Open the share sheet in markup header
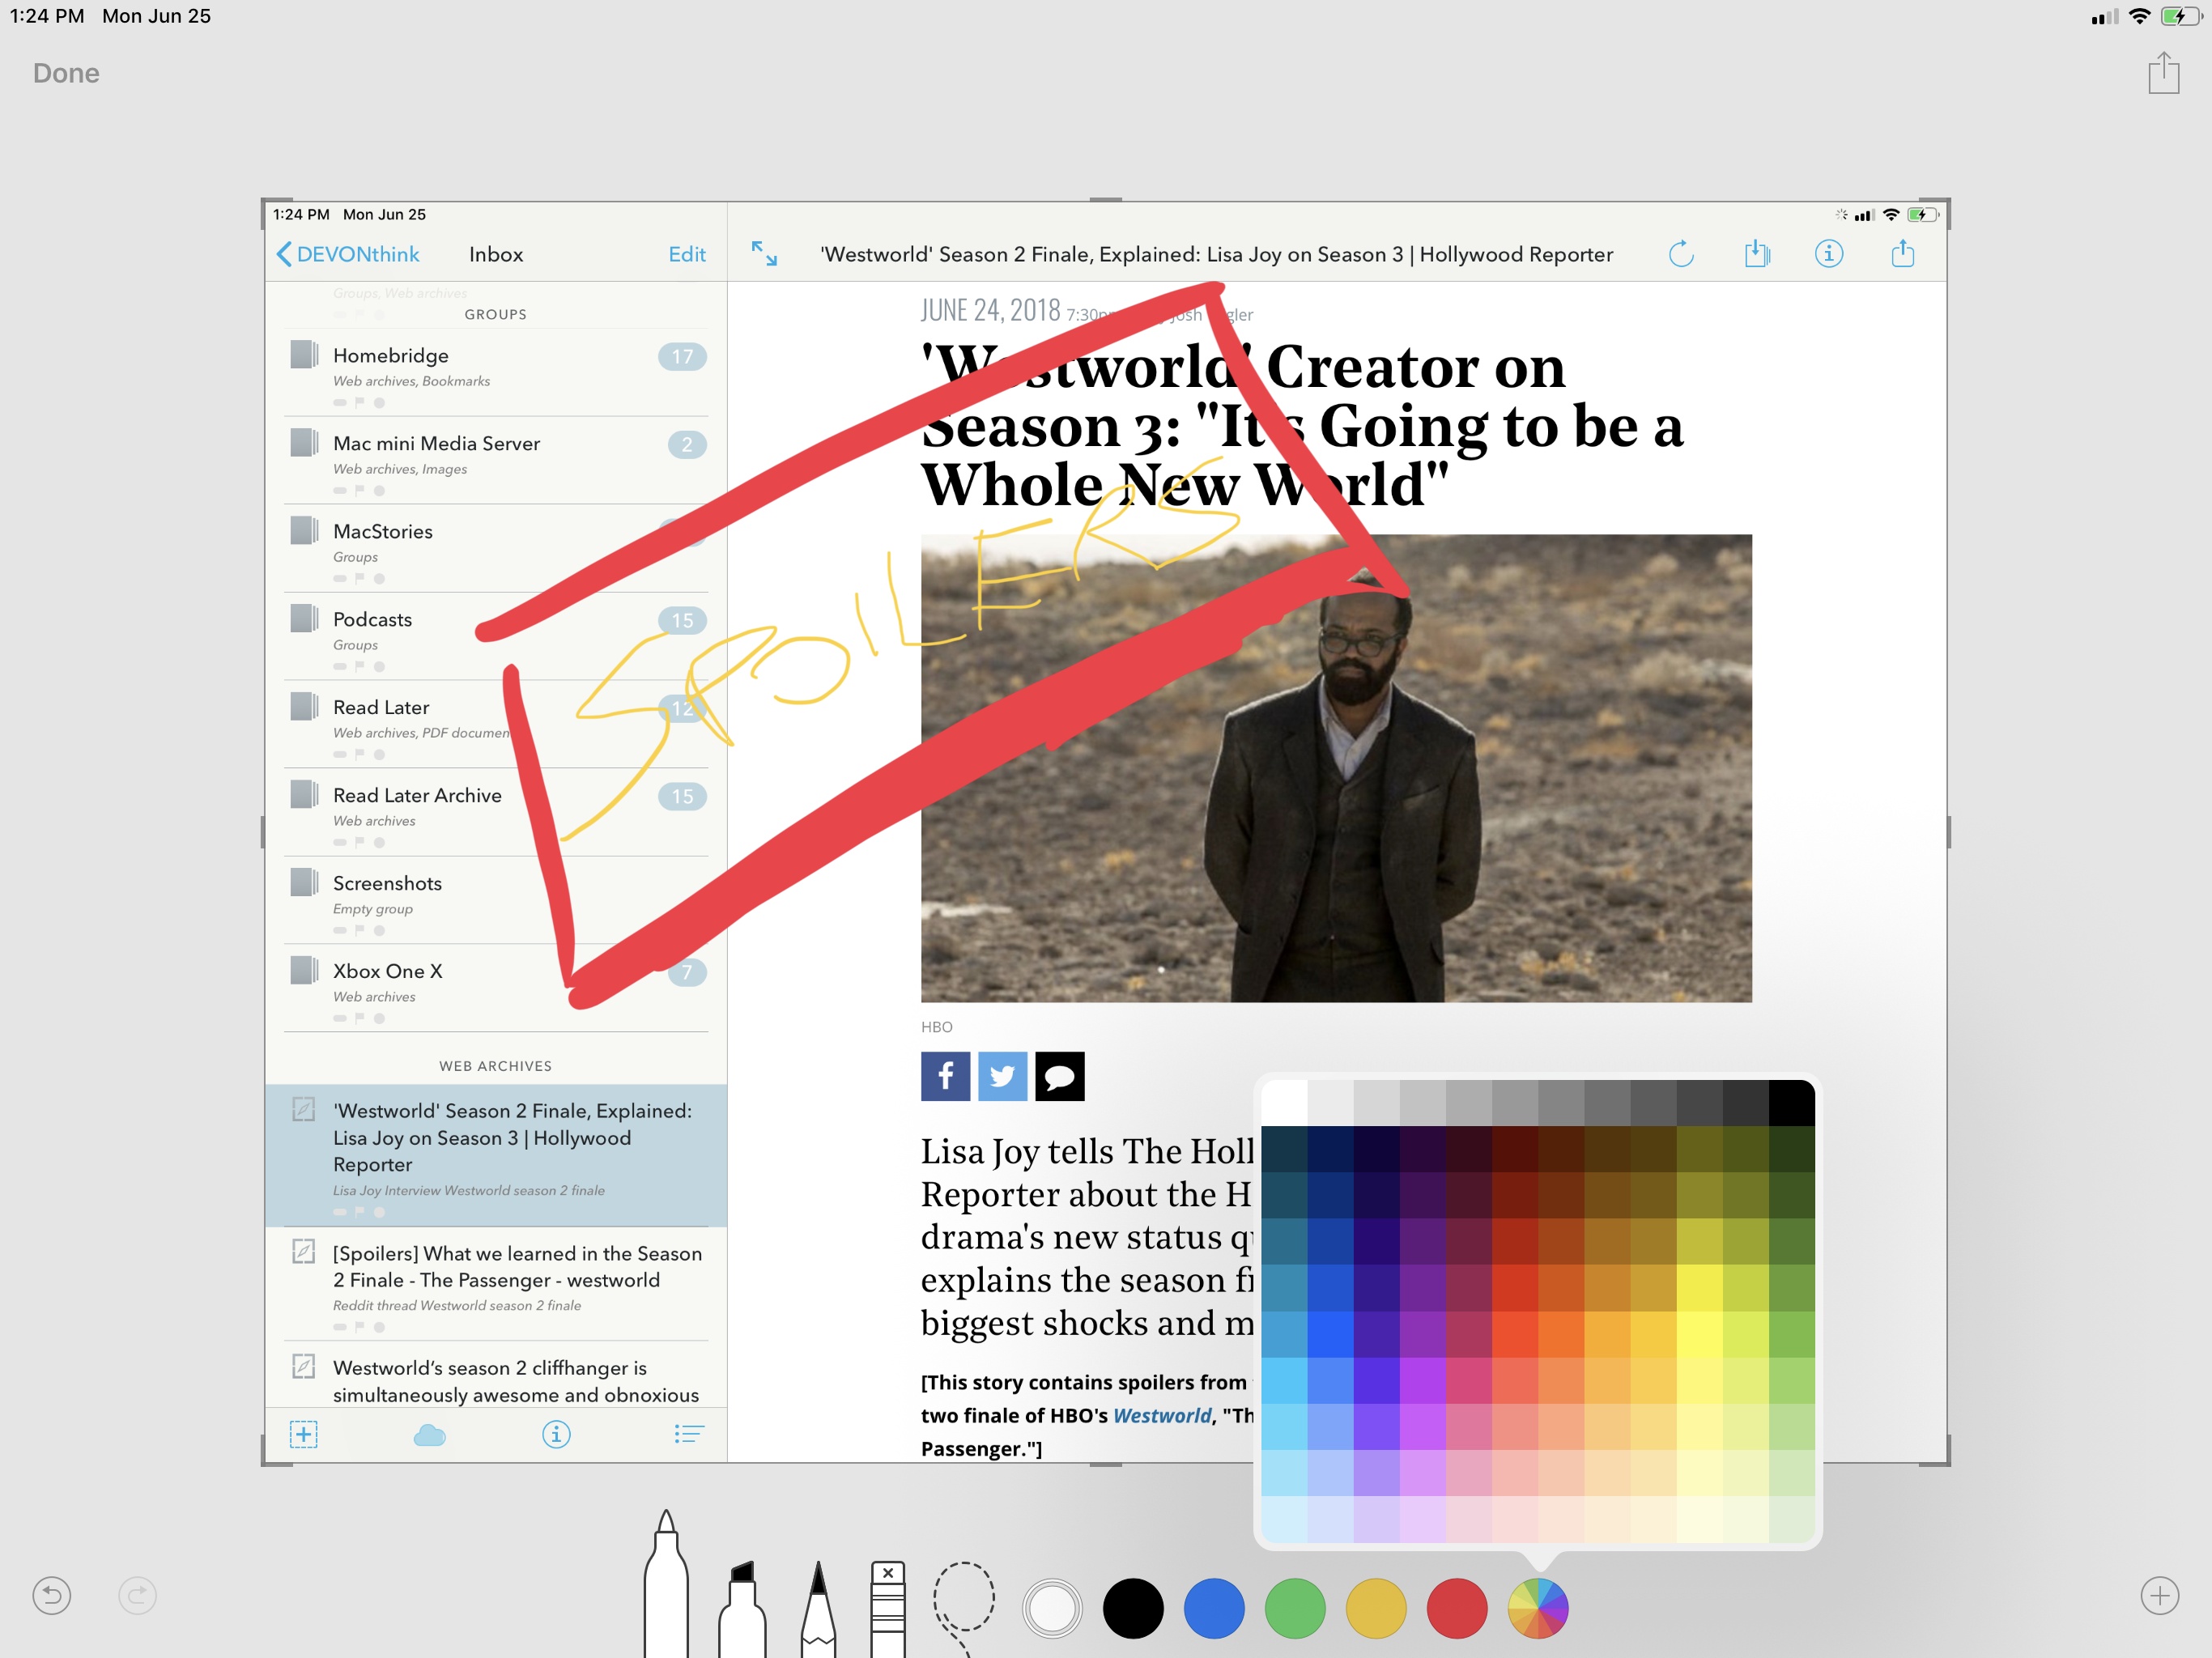This screenshot has width=2212, height=1658. coord(2163,73)
